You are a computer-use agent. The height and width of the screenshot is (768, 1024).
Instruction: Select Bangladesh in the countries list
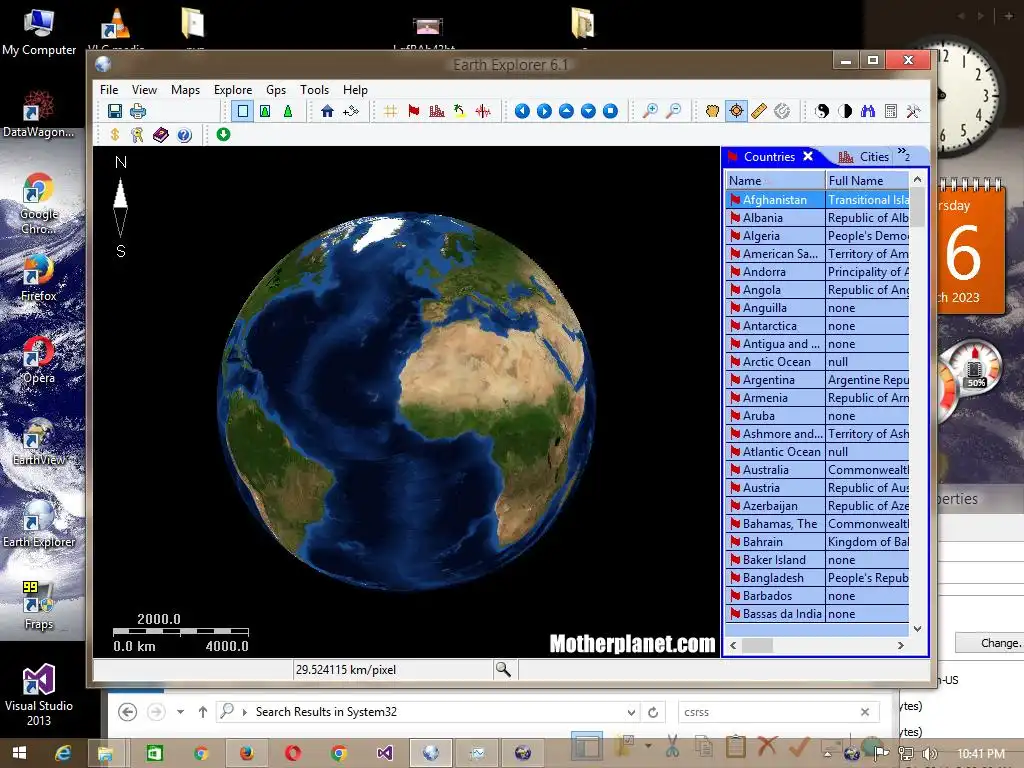(773, 577)
